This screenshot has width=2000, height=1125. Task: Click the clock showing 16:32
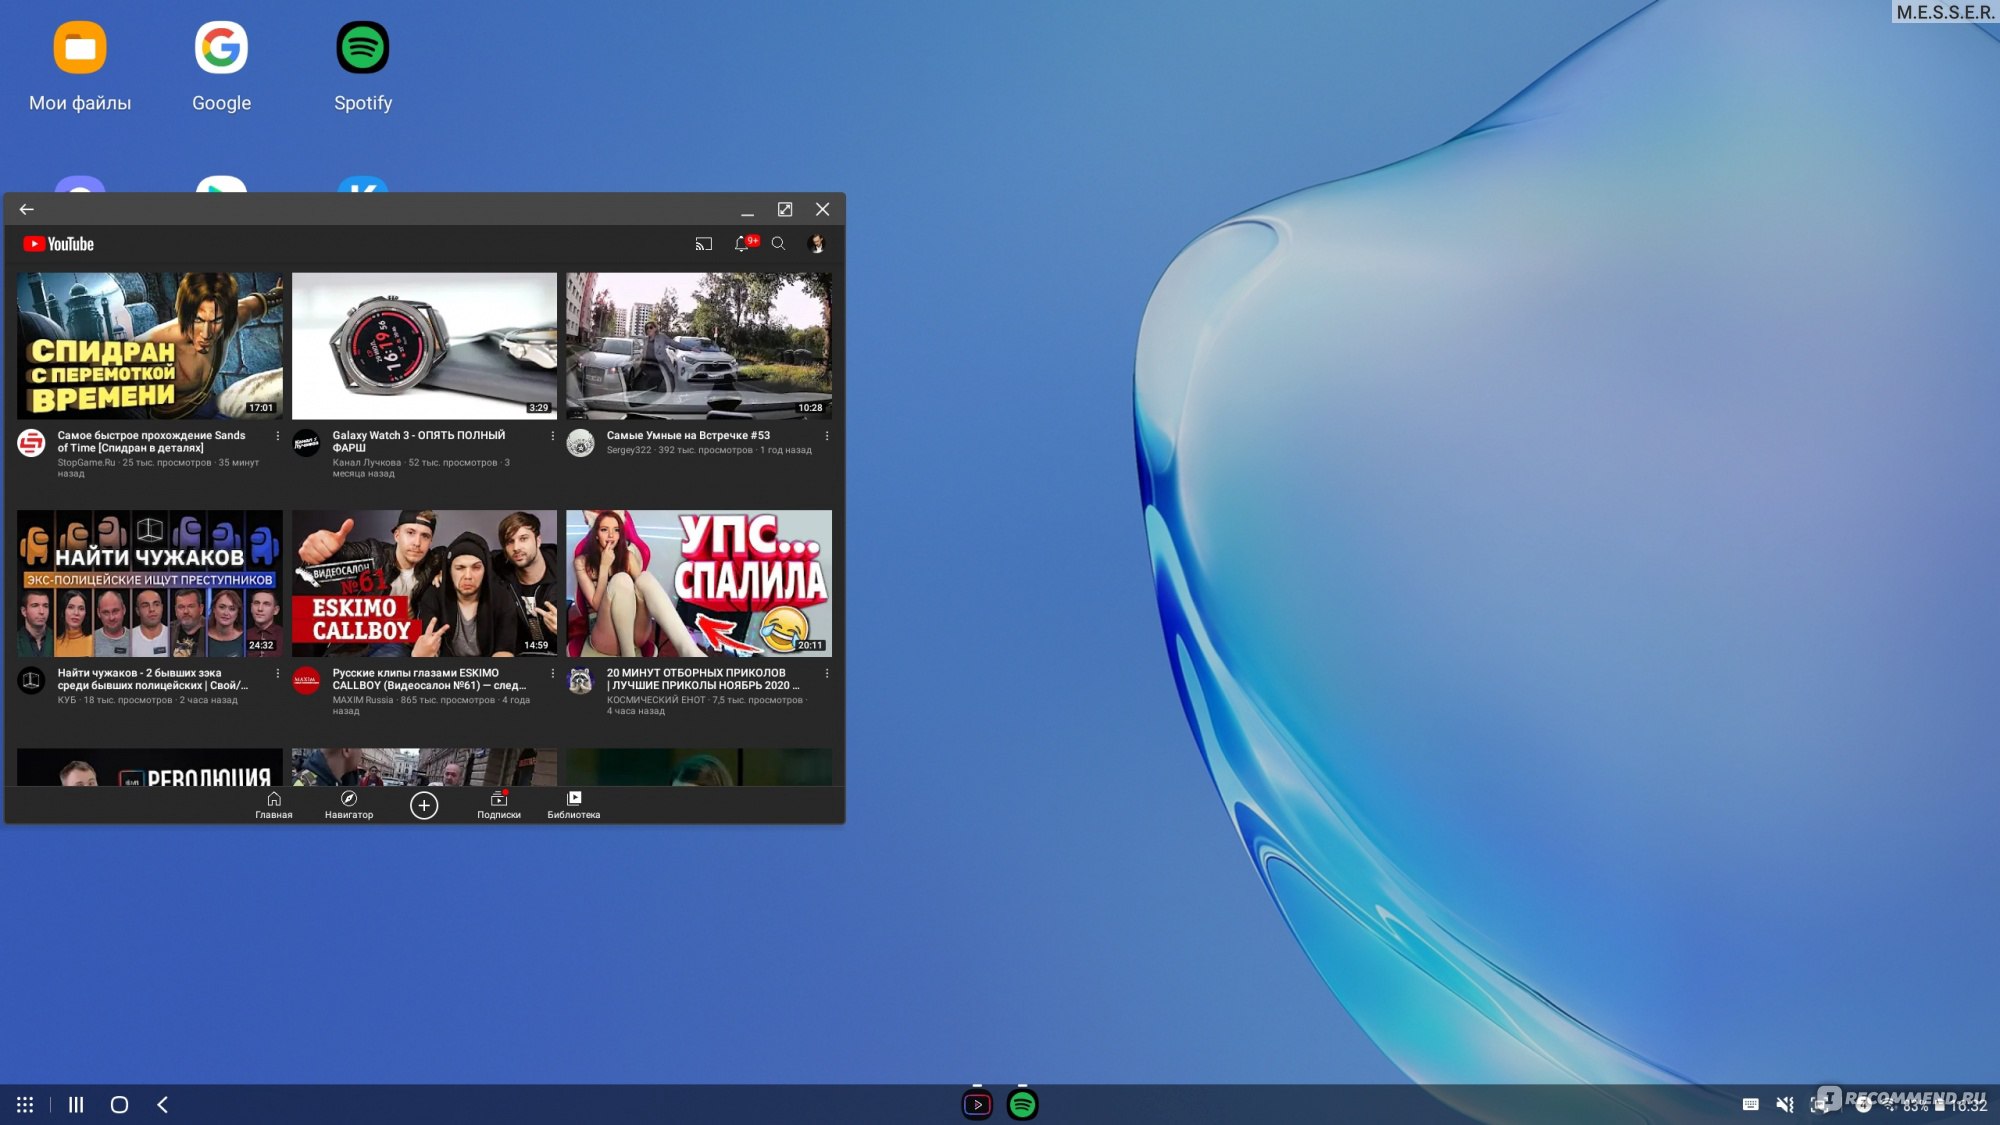pyautogui.click(x=1968, y=1105)
